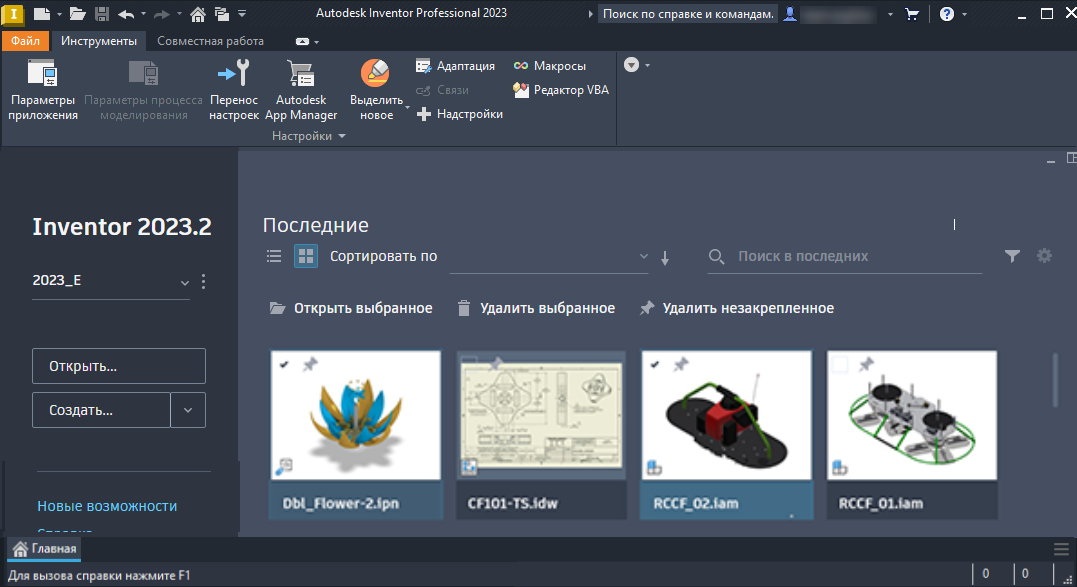Switch recent files to list view
This screenshot has width=1077, height=587.
[274, 256]
